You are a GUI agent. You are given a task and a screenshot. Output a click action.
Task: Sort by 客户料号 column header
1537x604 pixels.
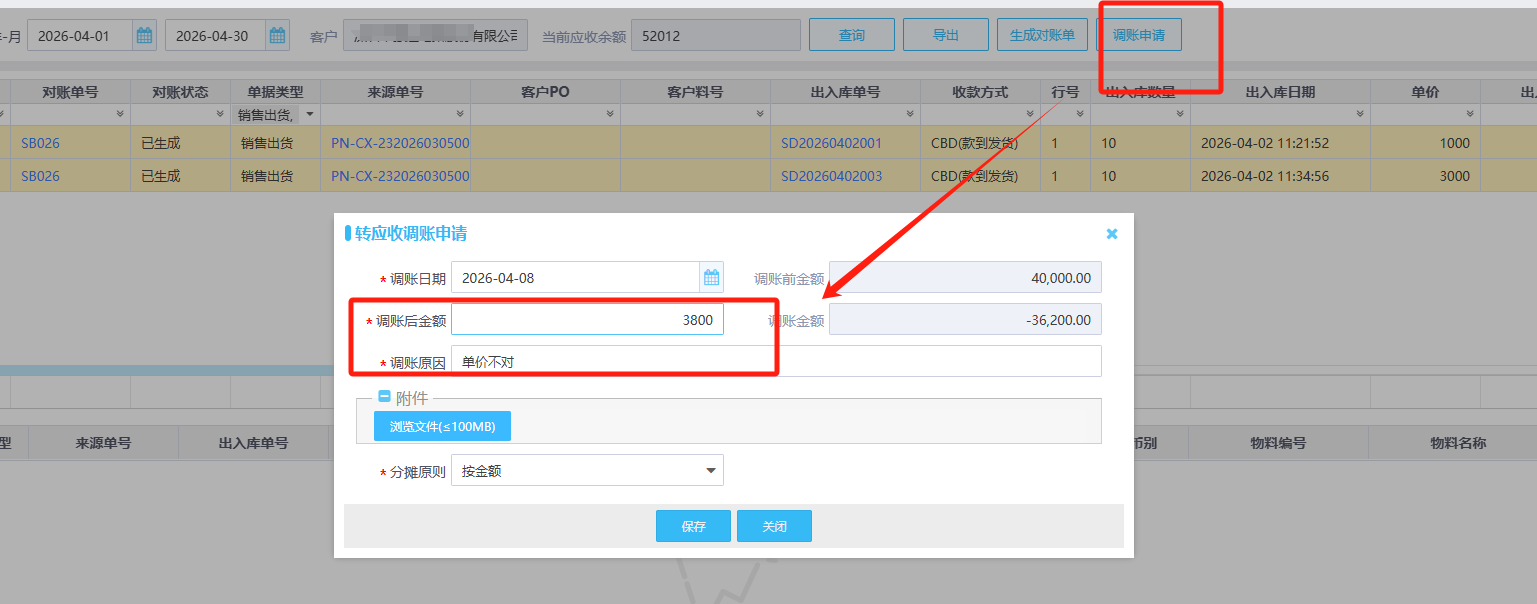point(695,92)
